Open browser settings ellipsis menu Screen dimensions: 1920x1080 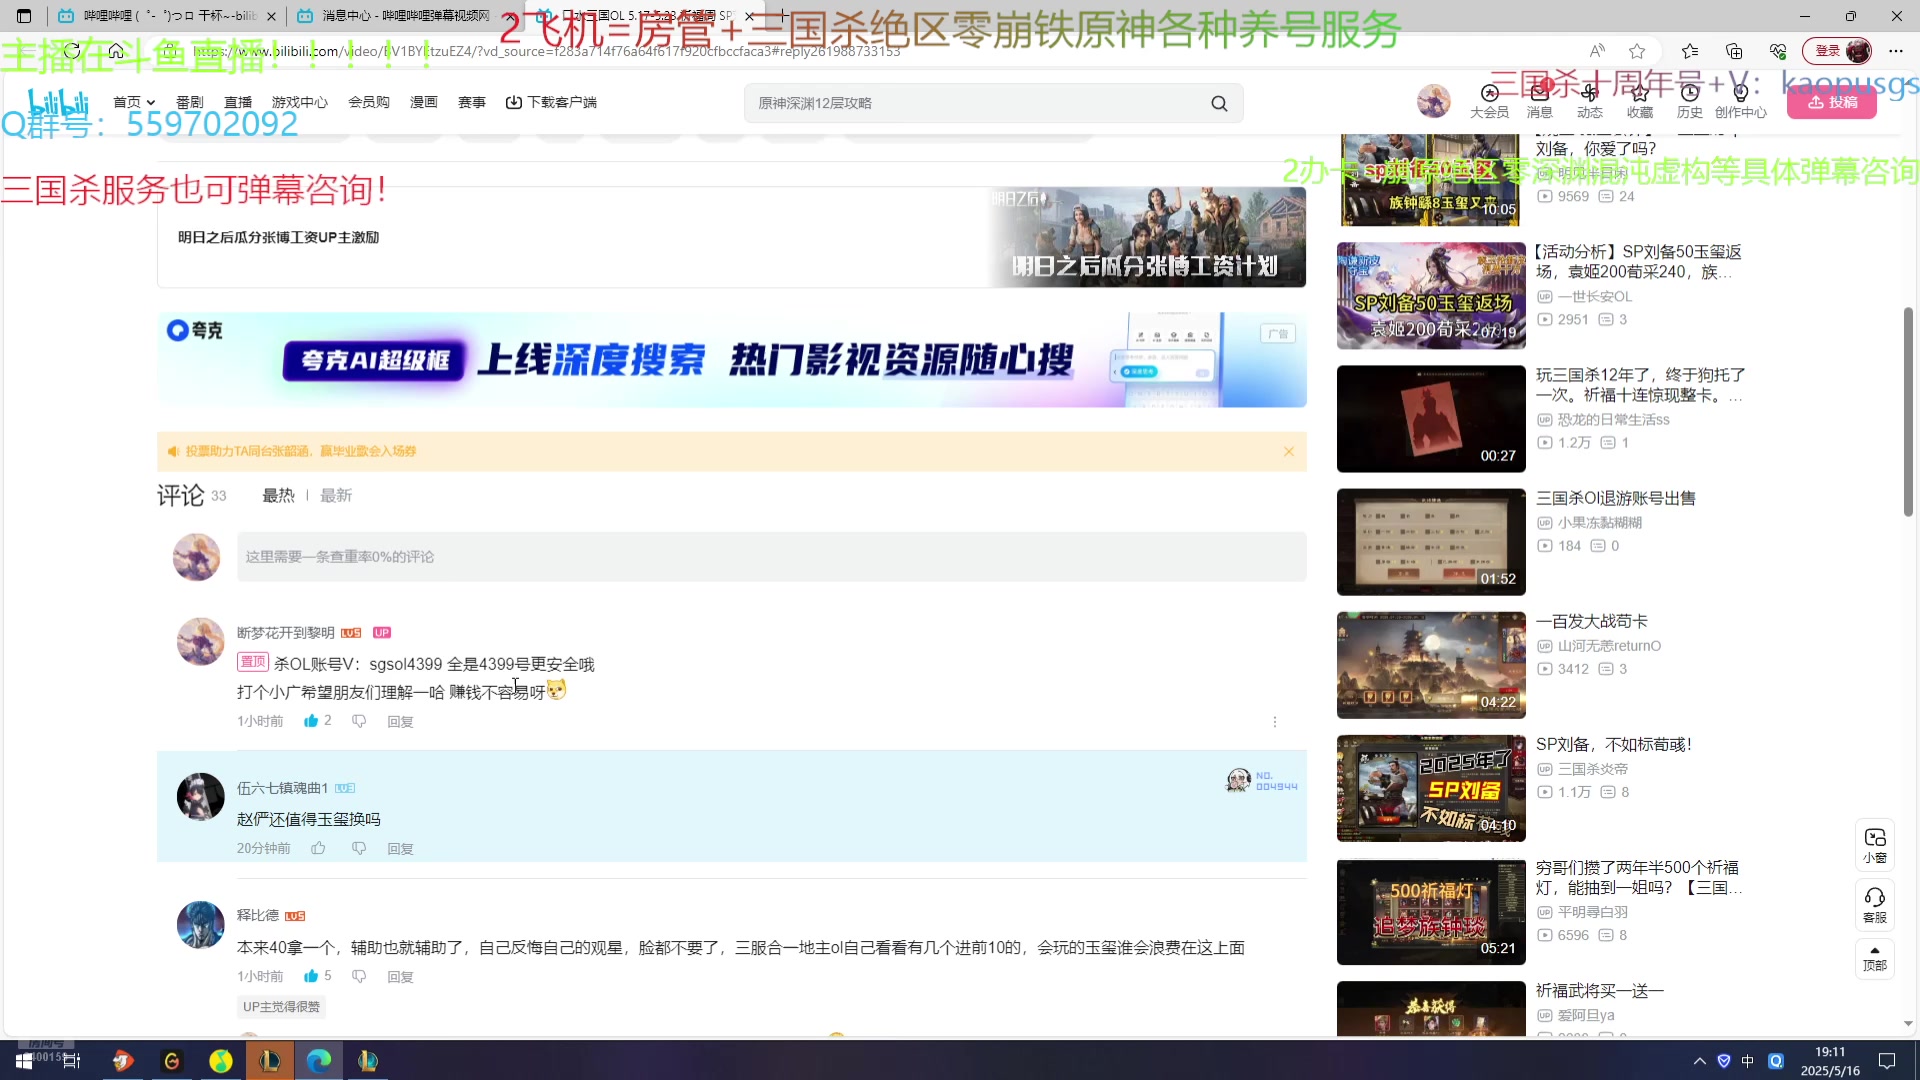1896,51
